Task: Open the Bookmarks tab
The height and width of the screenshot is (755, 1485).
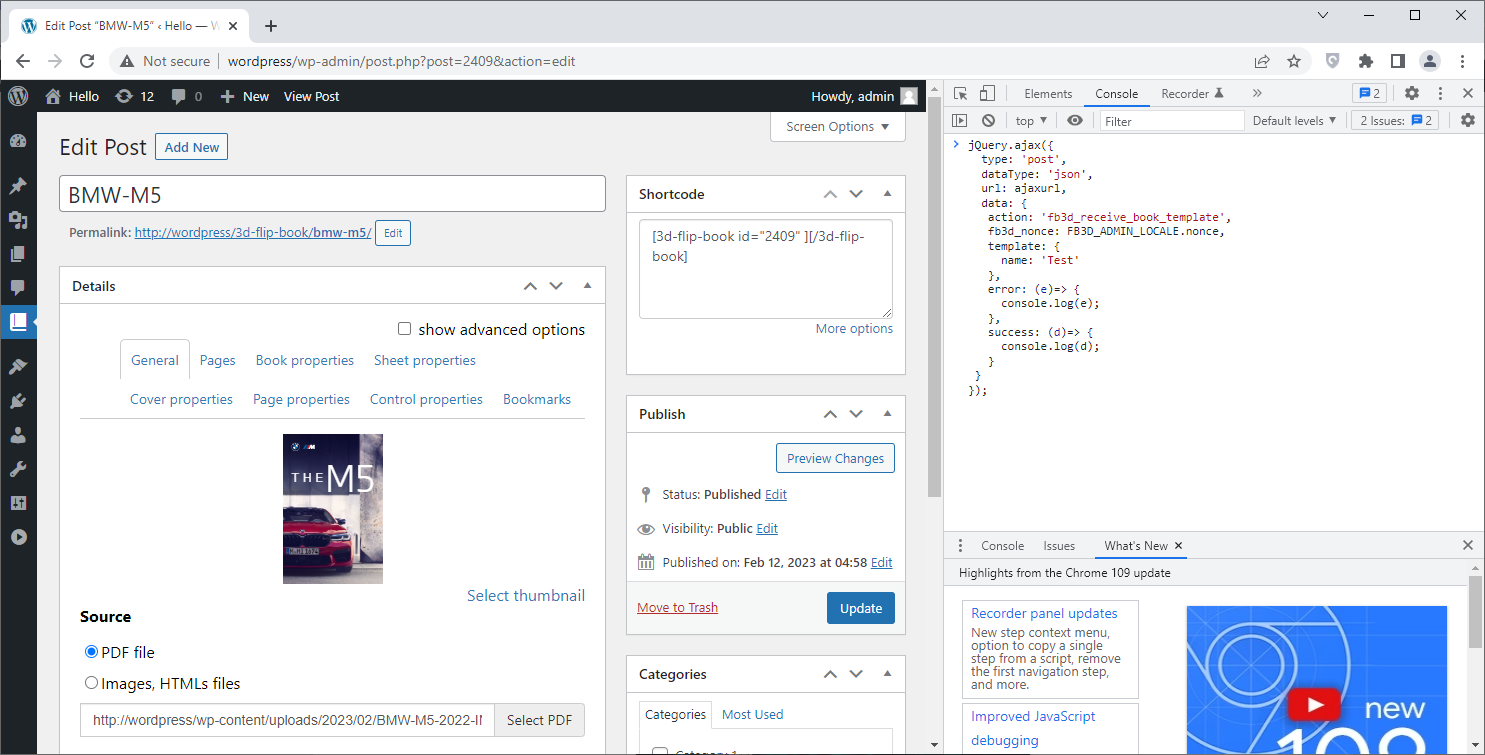Action: [x=537, y=399]
